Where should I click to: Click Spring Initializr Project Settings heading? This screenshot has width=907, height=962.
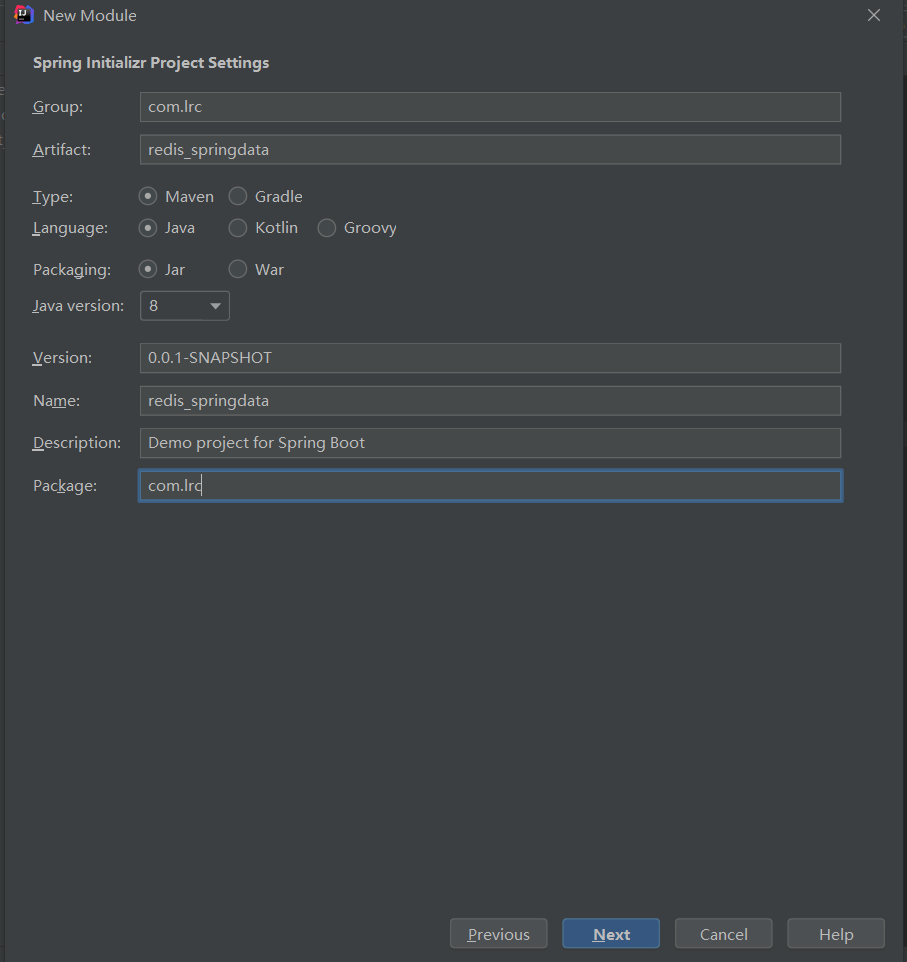click(x=151, y=63)
